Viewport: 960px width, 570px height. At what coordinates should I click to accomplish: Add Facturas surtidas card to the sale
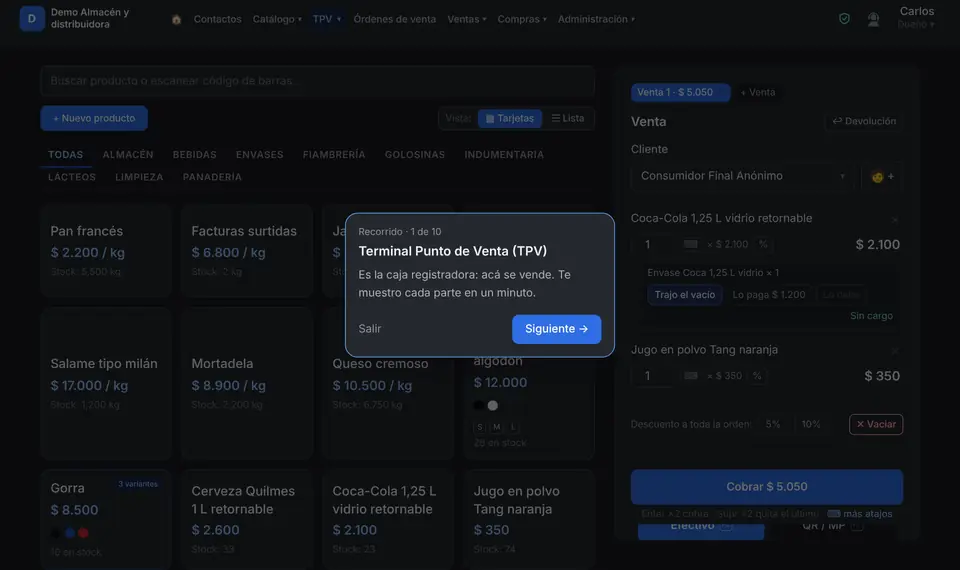tap(247, 250)
